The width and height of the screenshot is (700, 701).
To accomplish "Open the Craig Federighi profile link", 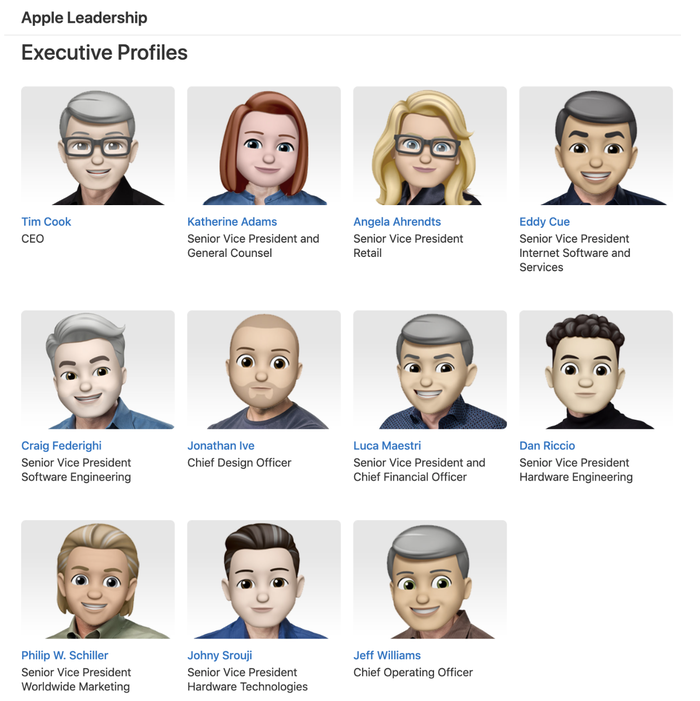I will pos(61,446).
